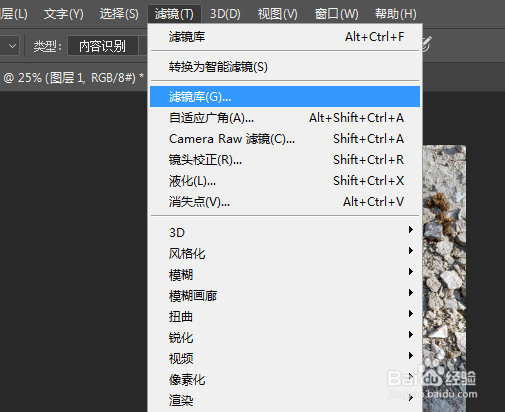
Task: Open the dropdown left of 类型
Action: (x=10, y=46)
